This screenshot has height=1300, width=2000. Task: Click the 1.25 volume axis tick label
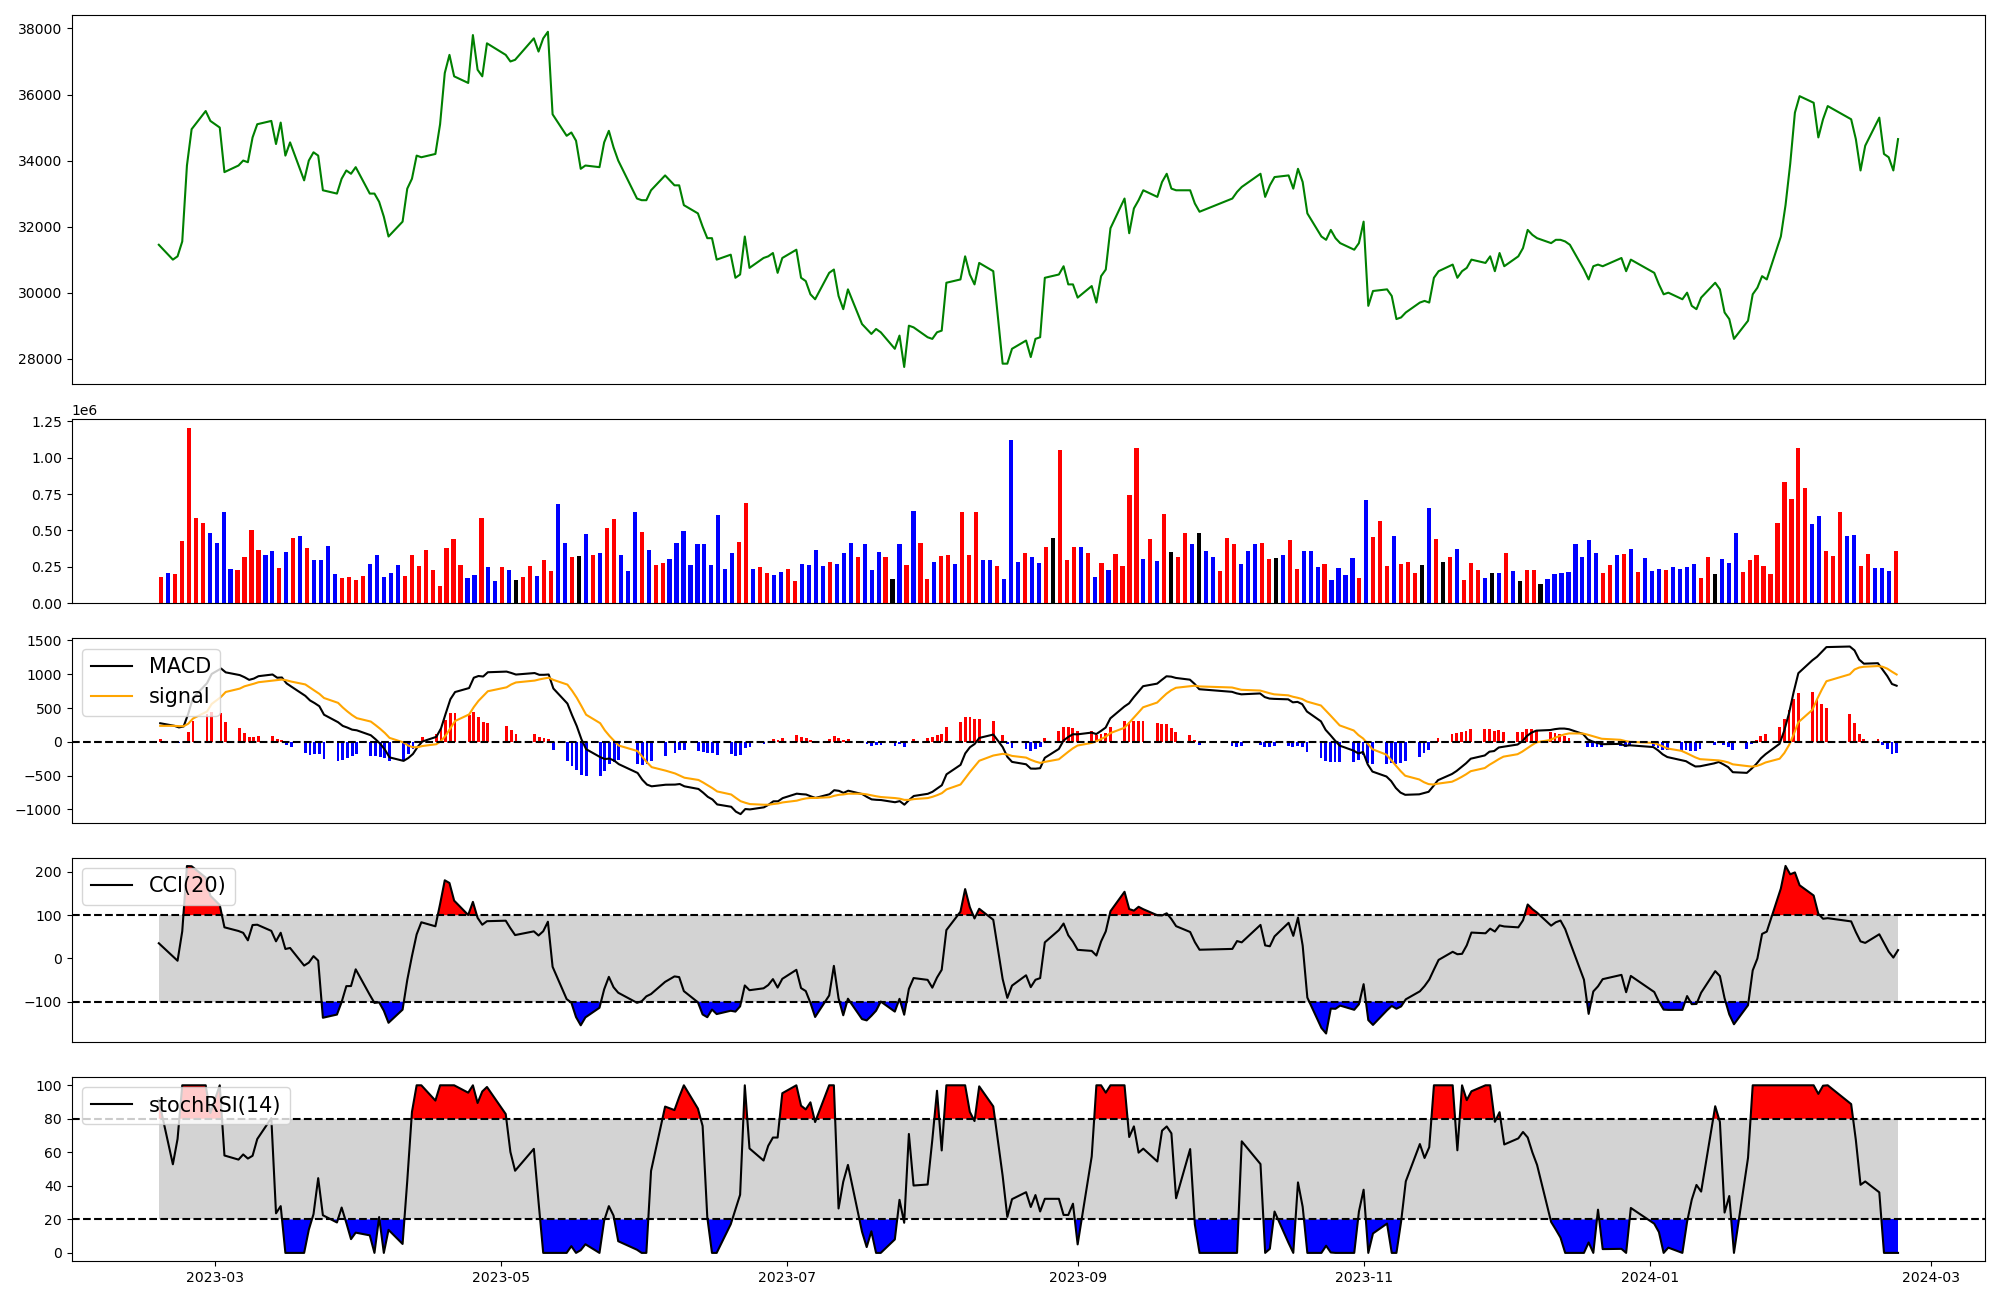46,423
